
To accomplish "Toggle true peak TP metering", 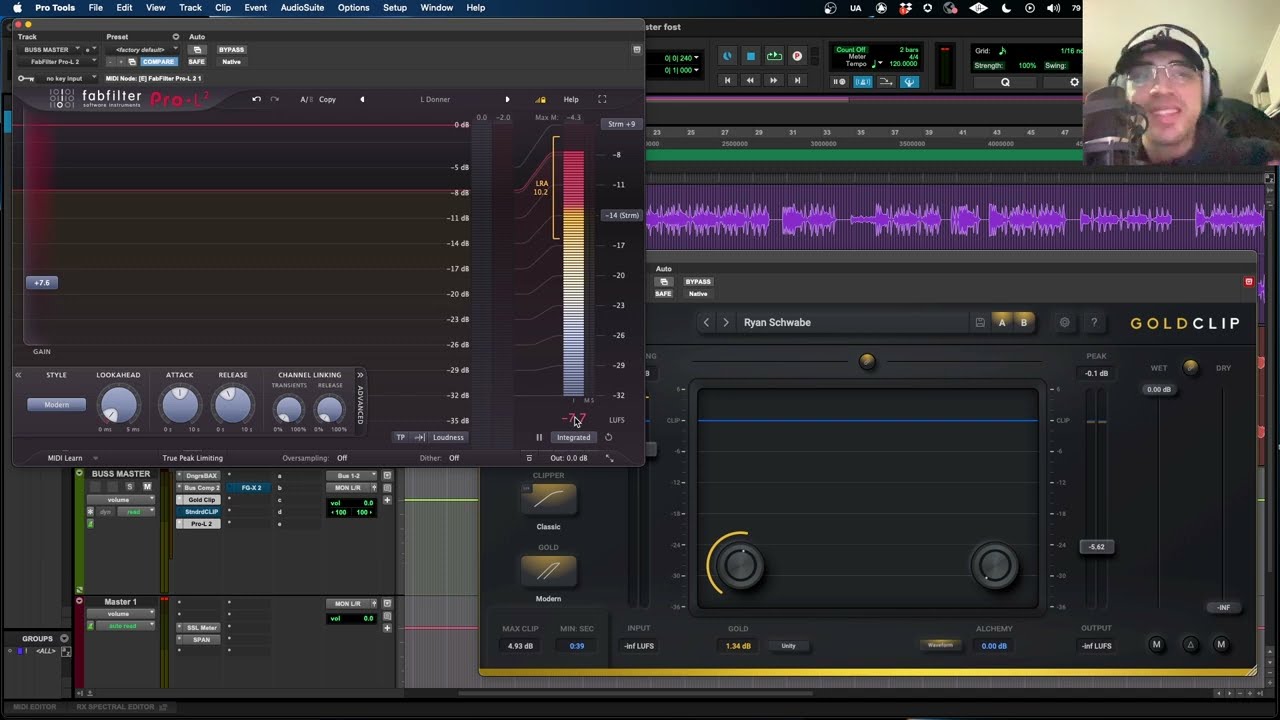I will (x=401, y=437).
